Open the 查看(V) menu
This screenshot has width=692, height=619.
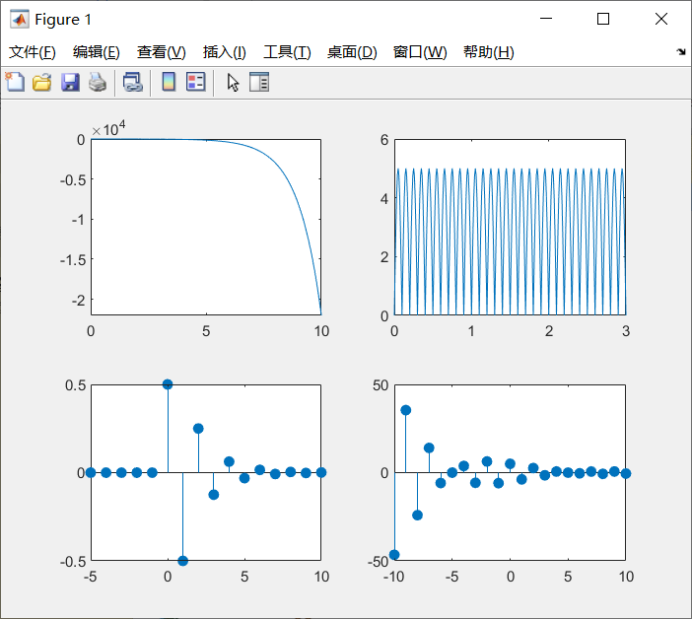161,52
